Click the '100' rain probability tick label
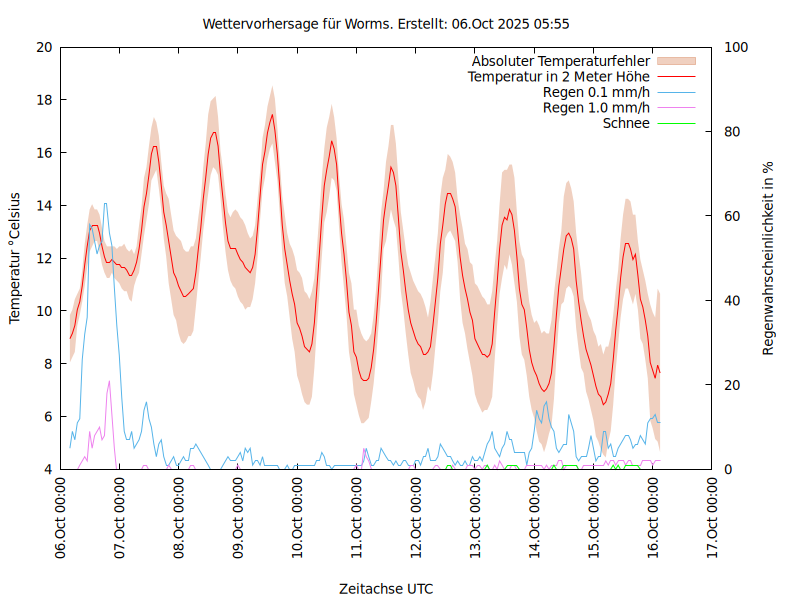 (x=736, y=47)
